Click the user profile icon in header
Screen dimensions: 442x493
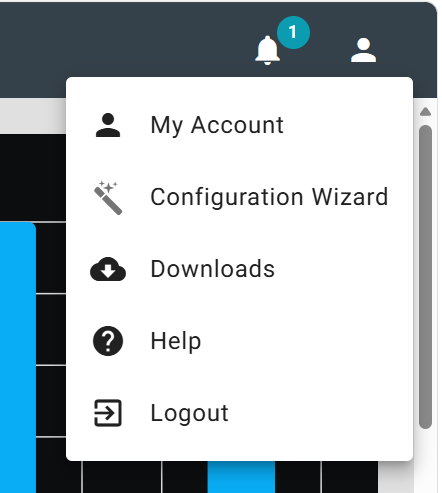[x=363, y=50]
